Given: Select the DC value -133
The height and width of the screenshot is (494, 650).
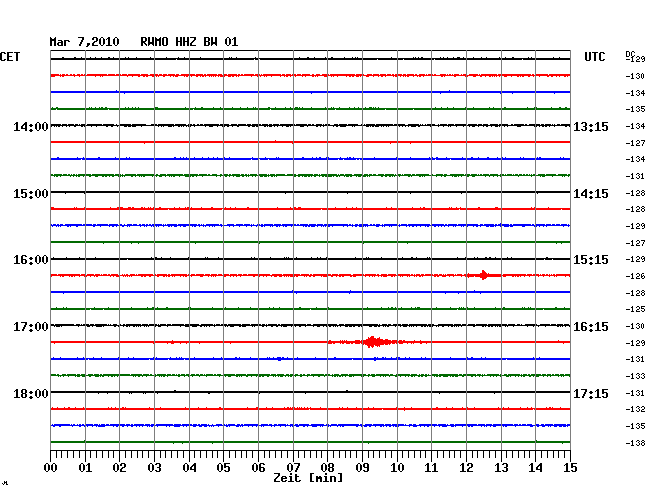Looking at the screenshot, I should click(635, 376).
